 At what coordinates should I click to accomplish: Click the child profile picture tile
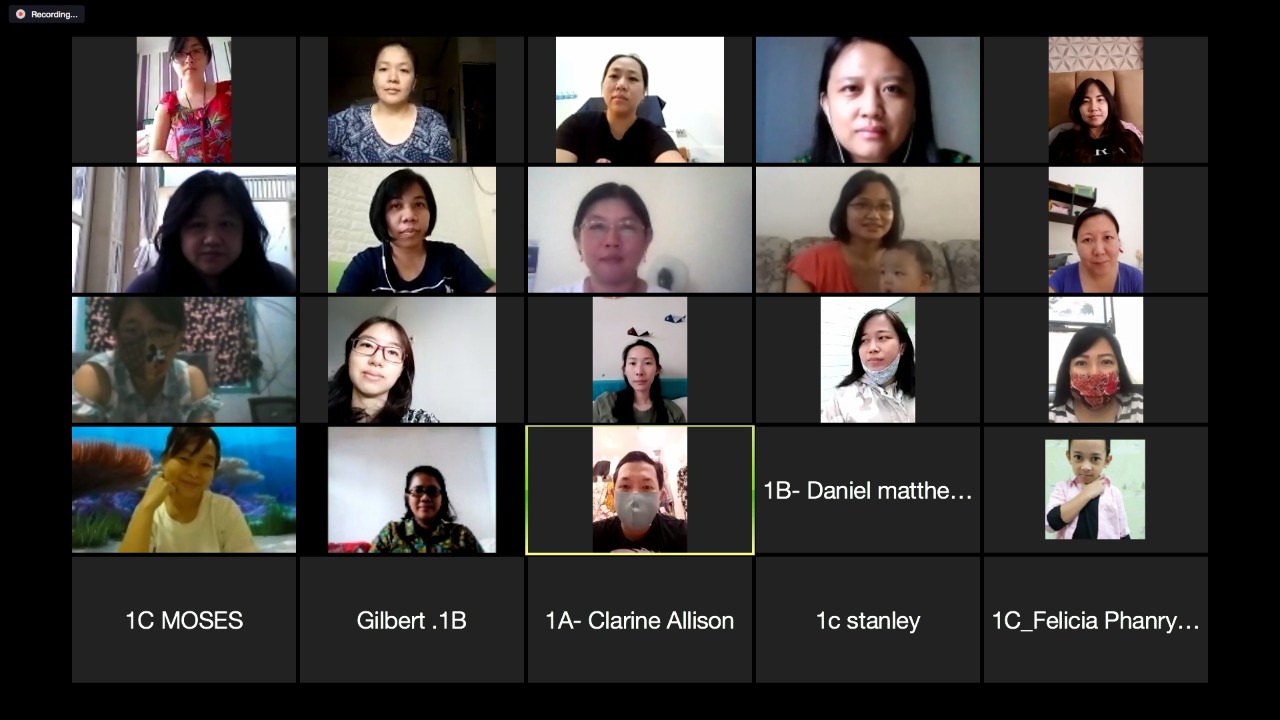1096,490
